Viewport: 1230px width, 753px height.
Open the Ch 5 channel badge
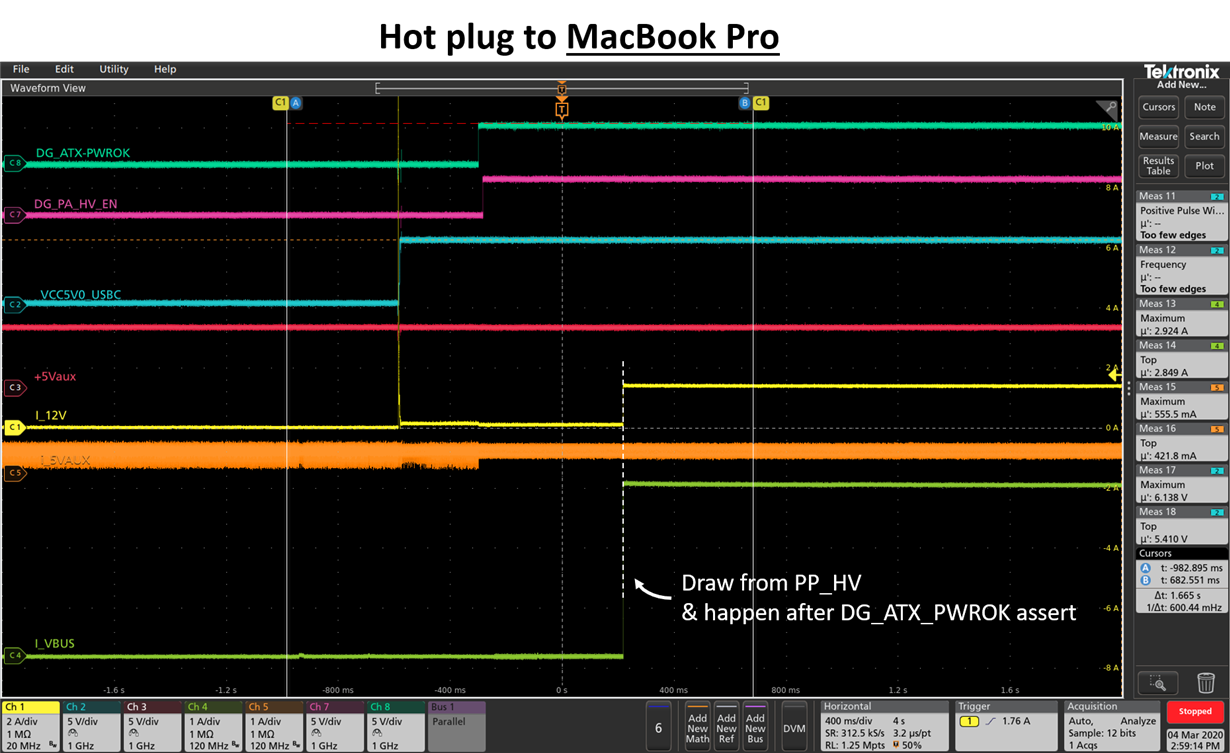(x=274, y=725)
